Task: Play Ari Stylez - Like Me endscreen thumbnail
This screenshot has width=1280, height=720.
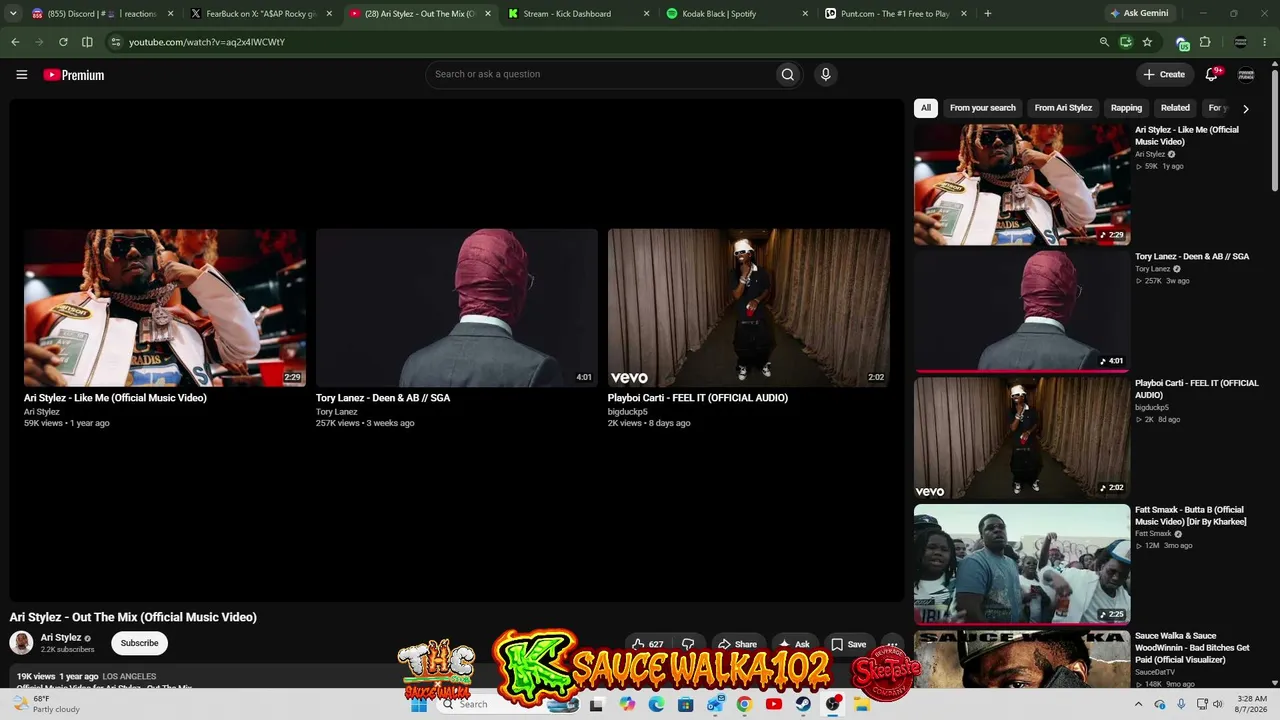Action: pyautogui.click(x=165, y=308)
